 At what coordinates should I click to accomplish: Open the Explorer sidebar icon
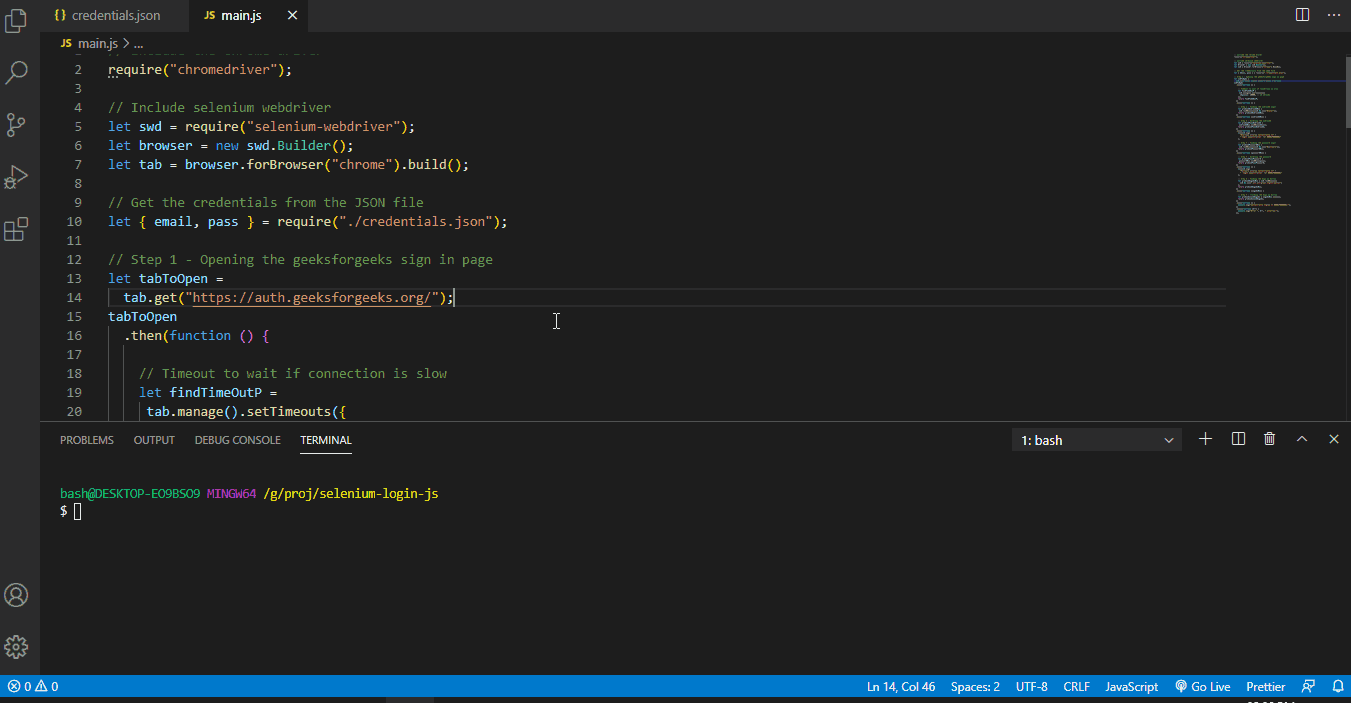16,20
